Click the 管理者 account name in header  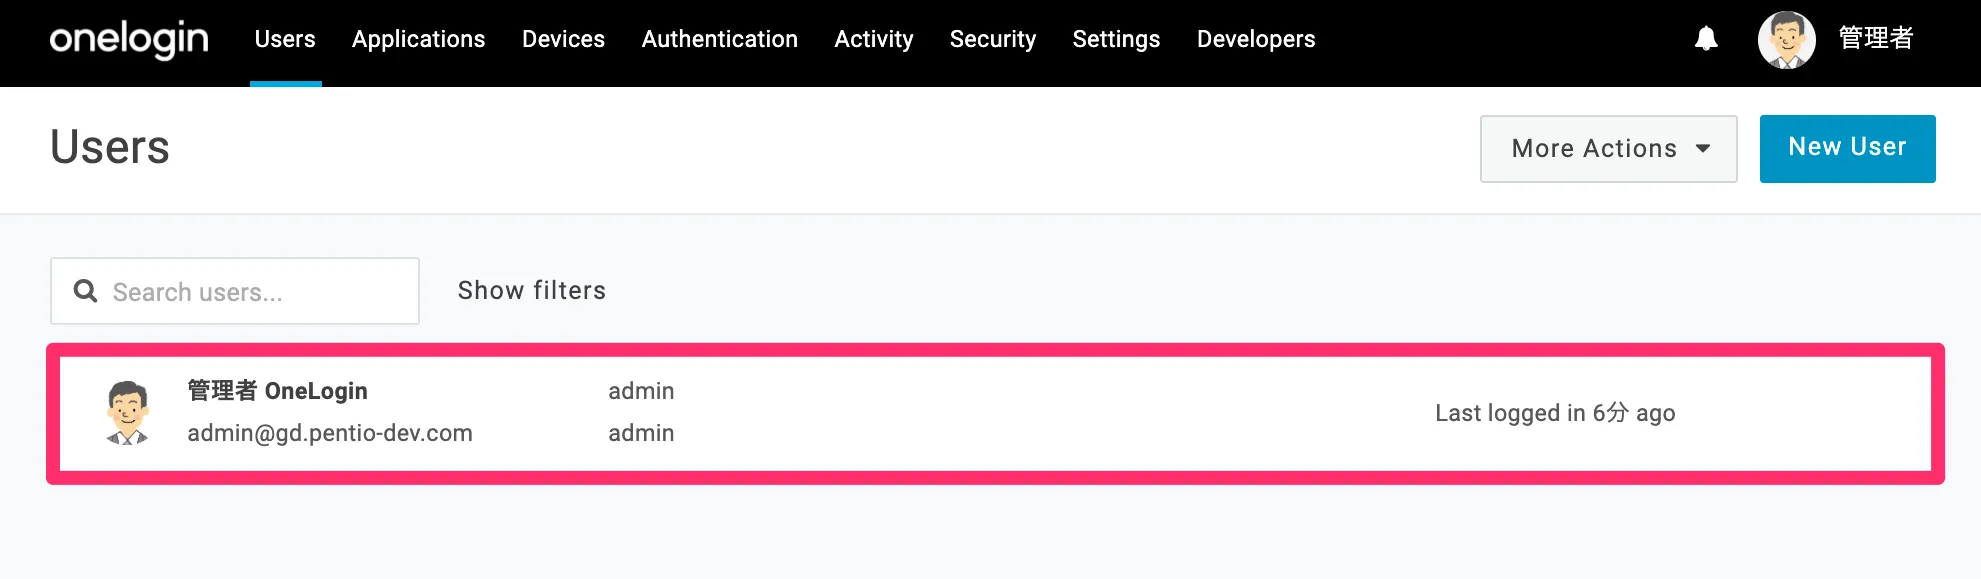coord(1875,39)
